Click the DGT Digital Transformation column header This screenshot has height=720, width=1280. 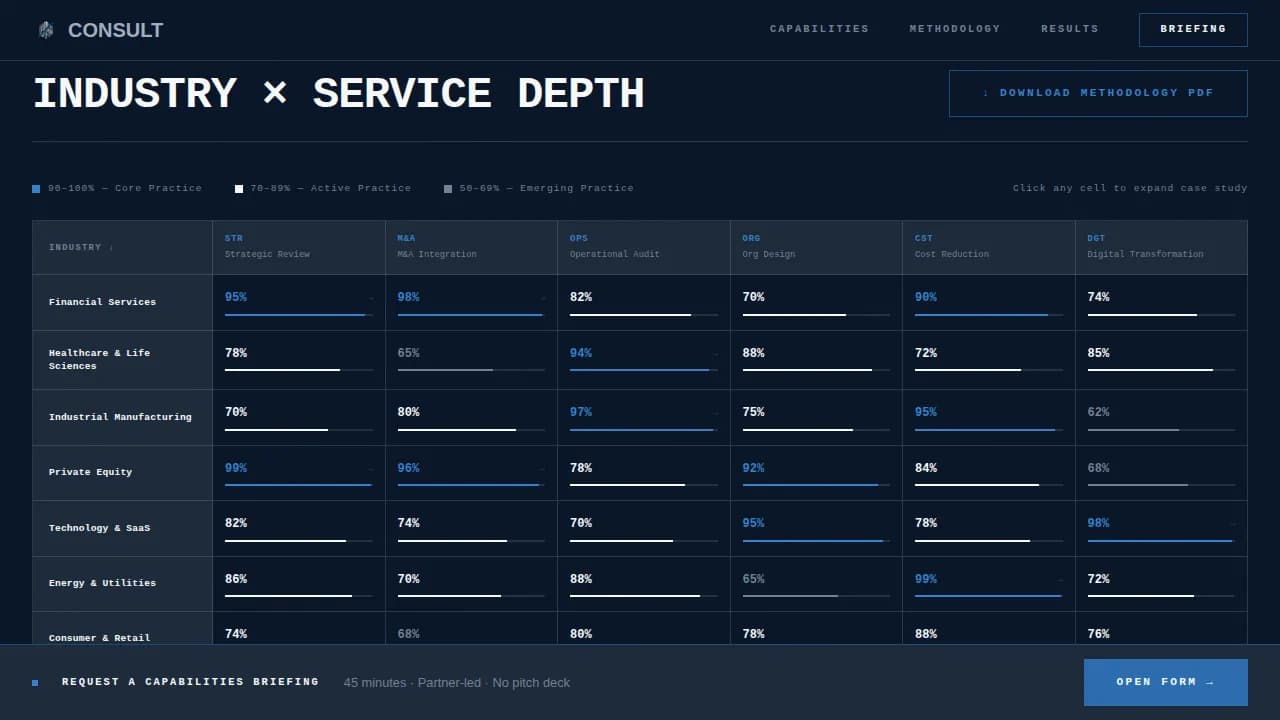pos(1161,247)
